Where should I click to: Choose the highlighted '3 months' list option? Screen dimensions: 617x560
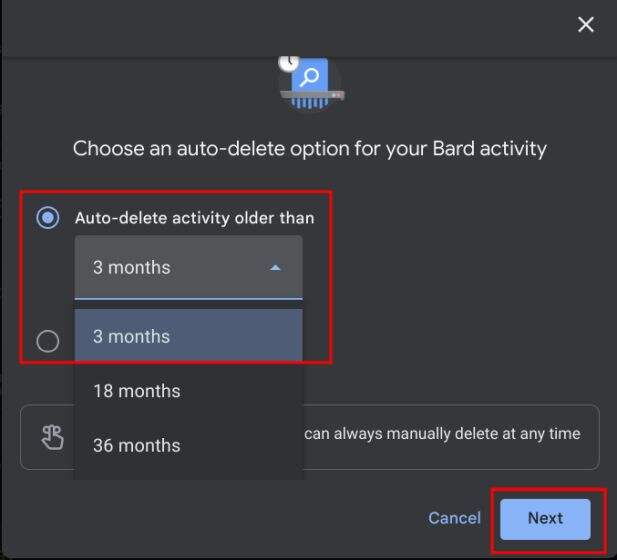188,336
